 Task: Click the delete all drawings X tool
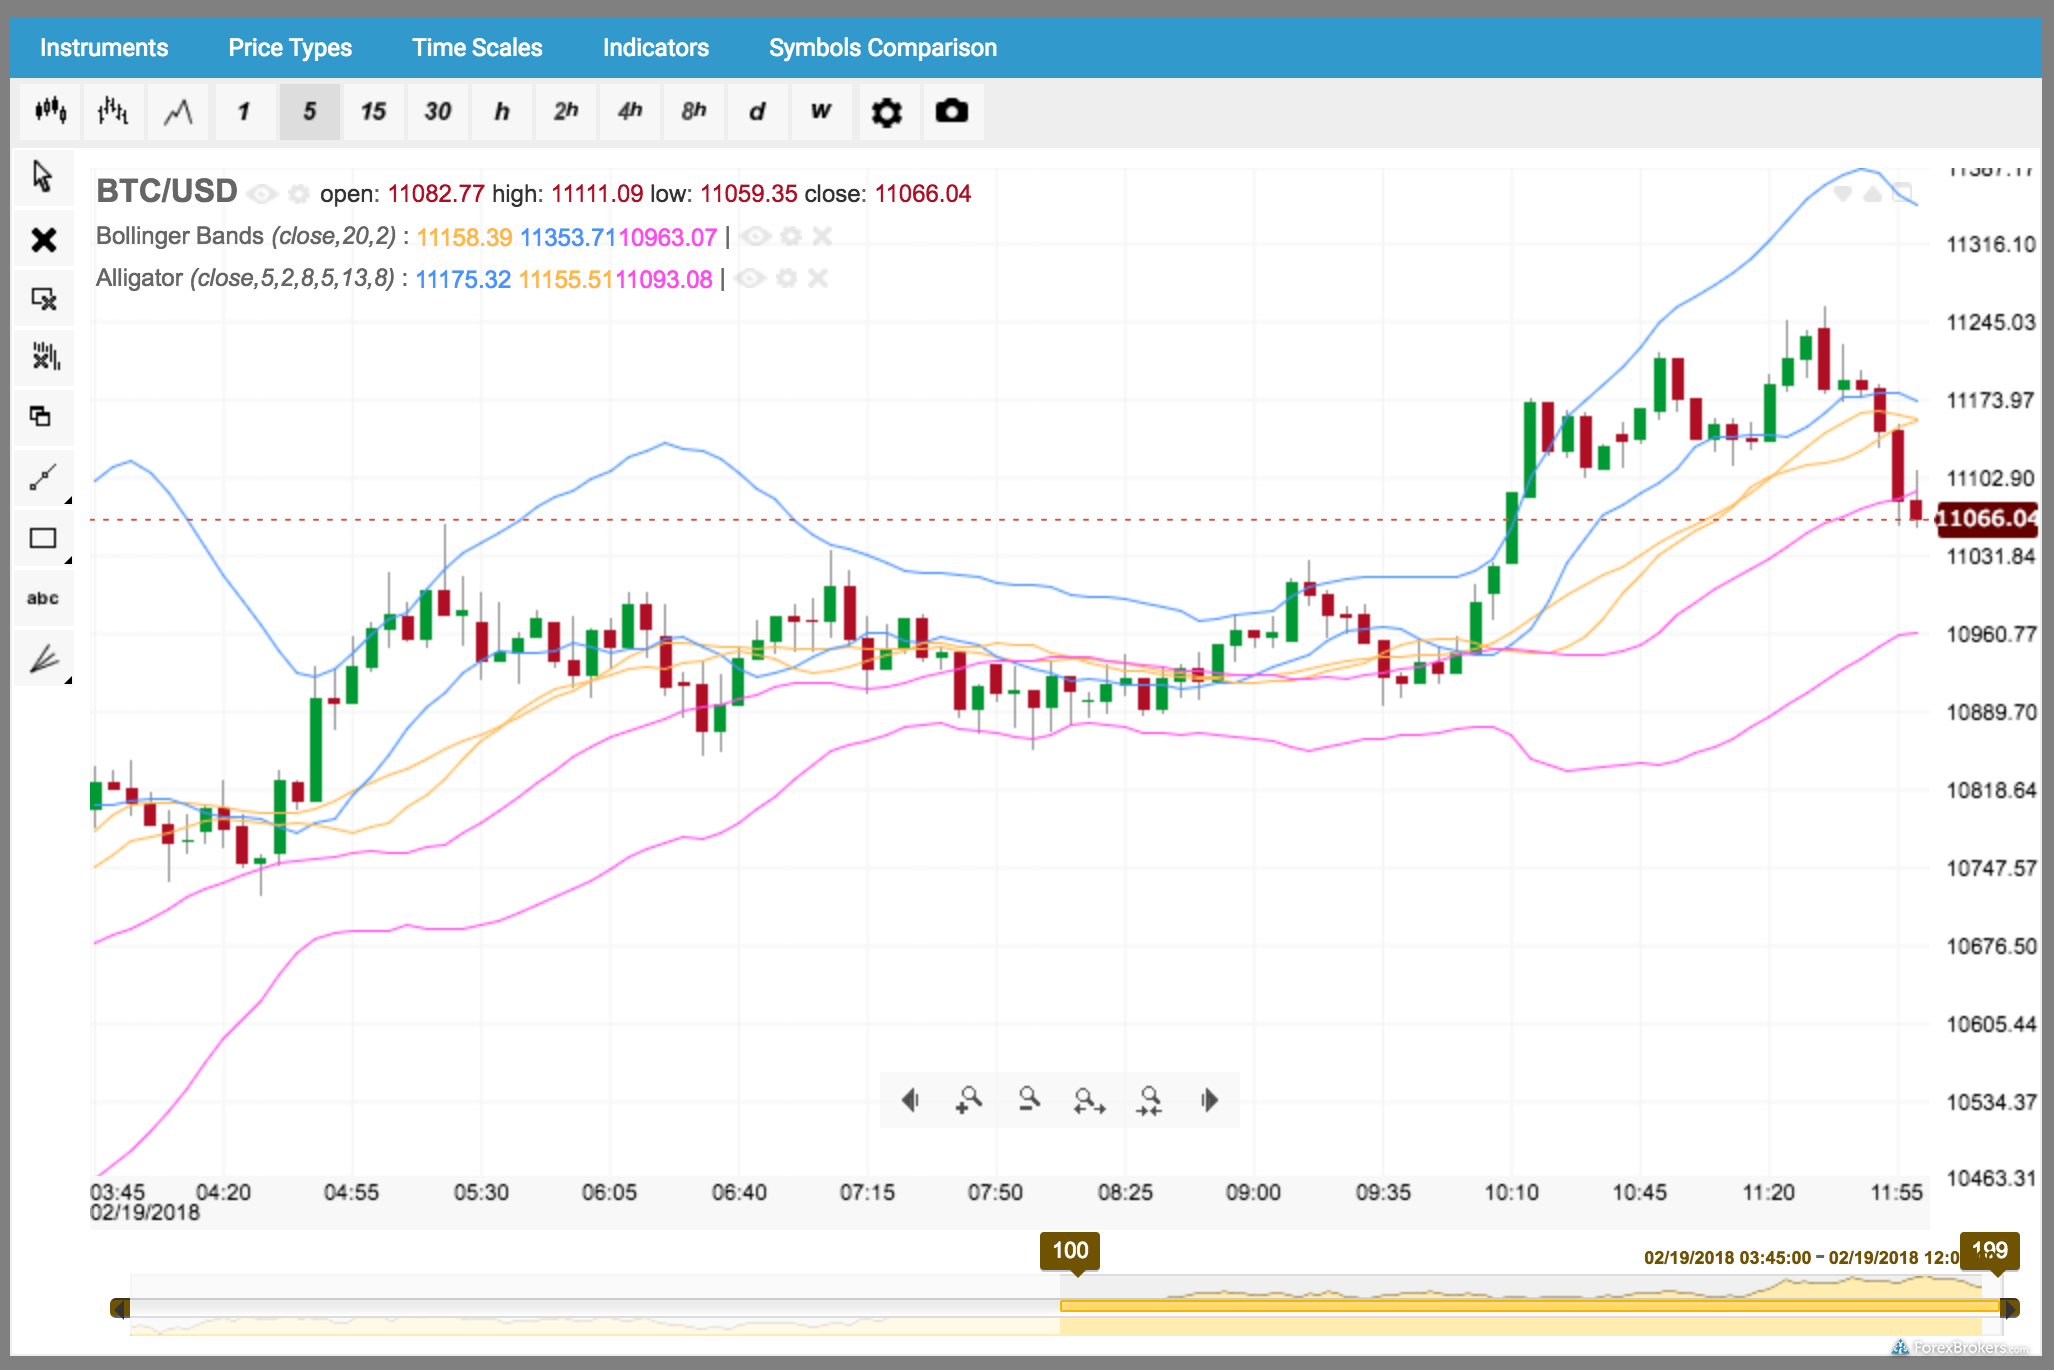coord(43,240)
